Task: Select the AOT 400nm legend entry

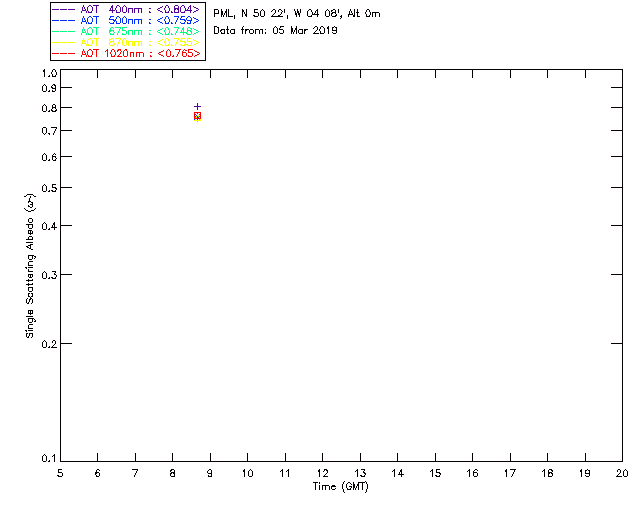Action: tap(140, 10)
